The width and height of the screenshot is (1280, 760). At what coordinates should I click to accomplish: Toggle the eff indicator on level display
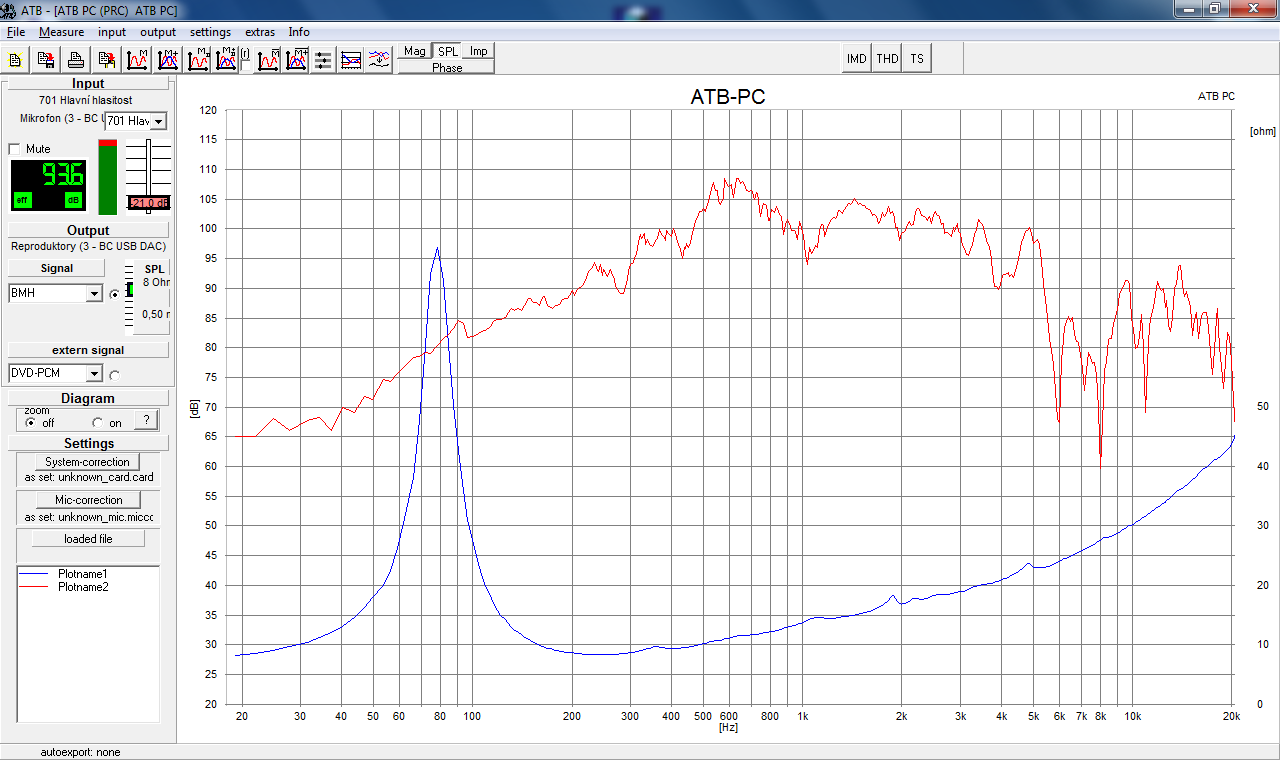tap(22, 200)
